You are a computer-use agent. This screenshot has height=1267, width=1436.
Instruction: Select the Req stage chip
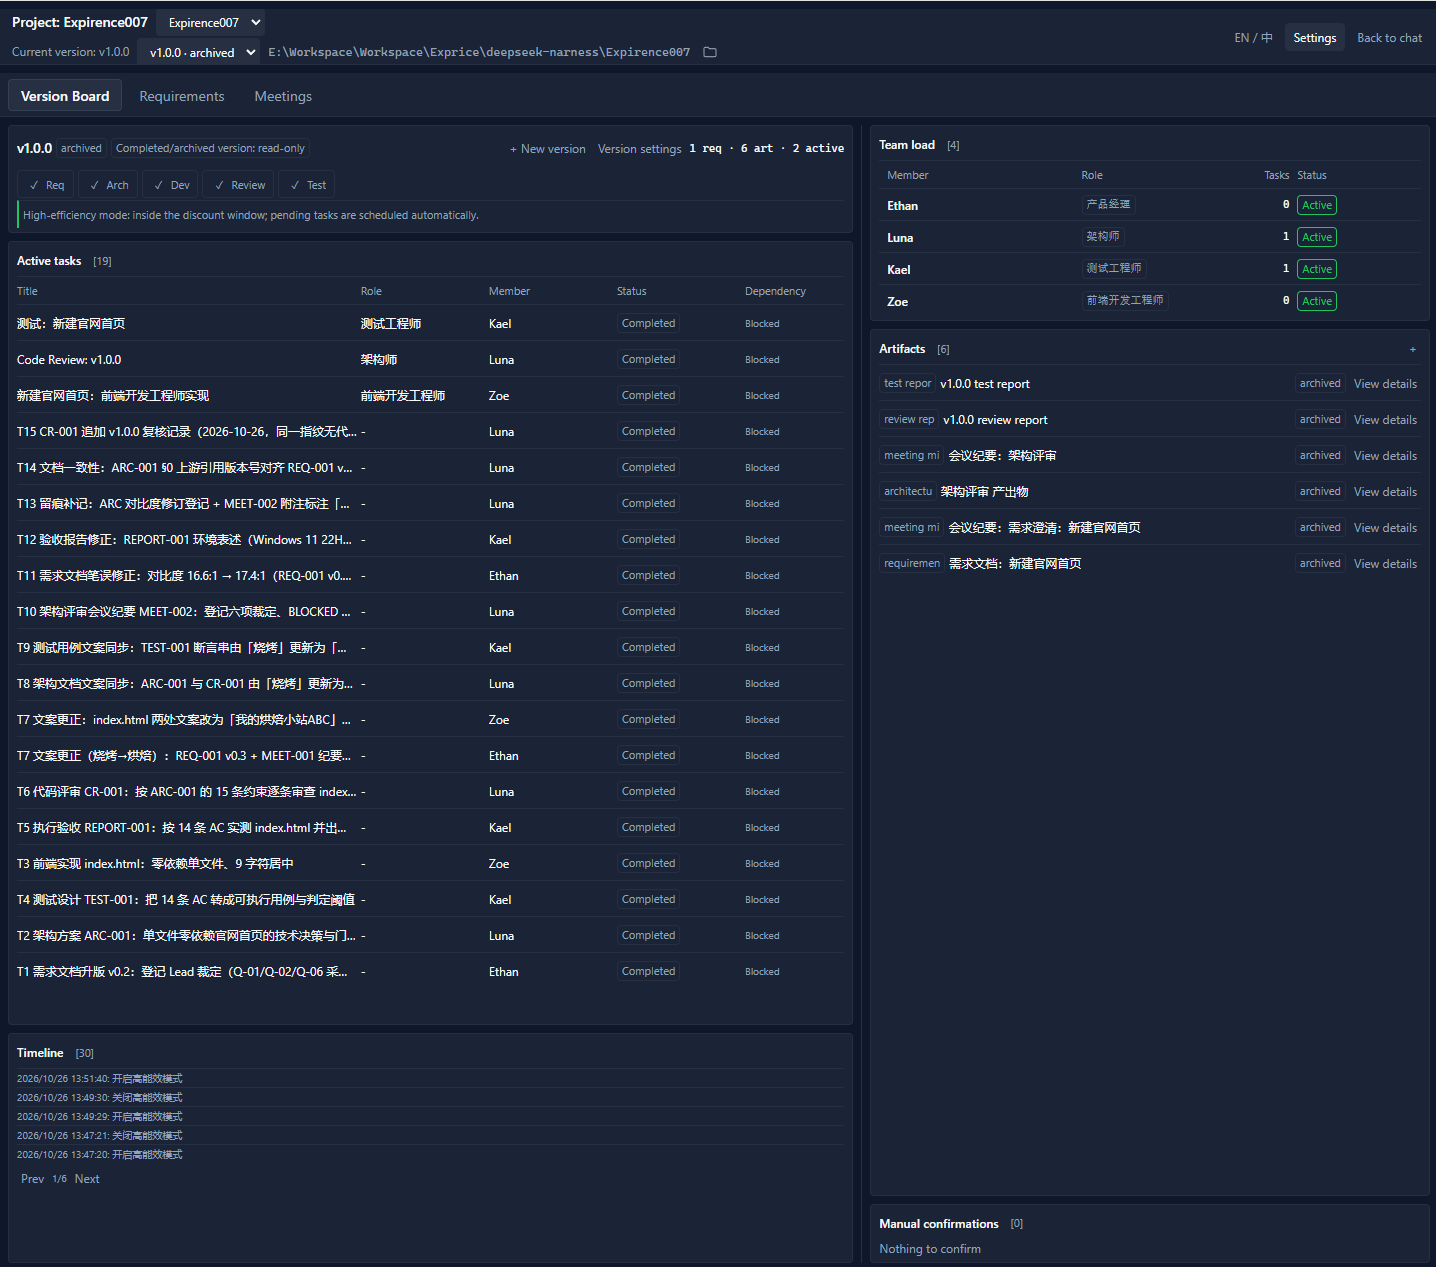(x=46, y=185)
